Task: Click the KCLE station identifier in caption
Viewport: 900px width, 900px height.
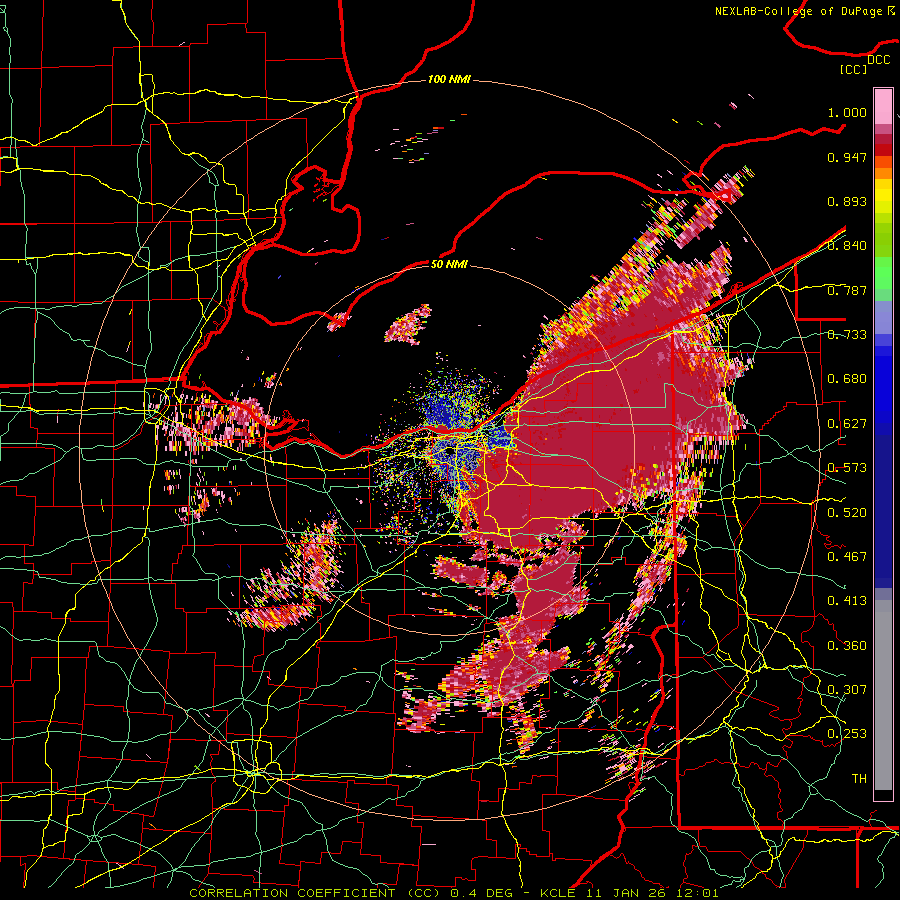Action: coord(557,893)
